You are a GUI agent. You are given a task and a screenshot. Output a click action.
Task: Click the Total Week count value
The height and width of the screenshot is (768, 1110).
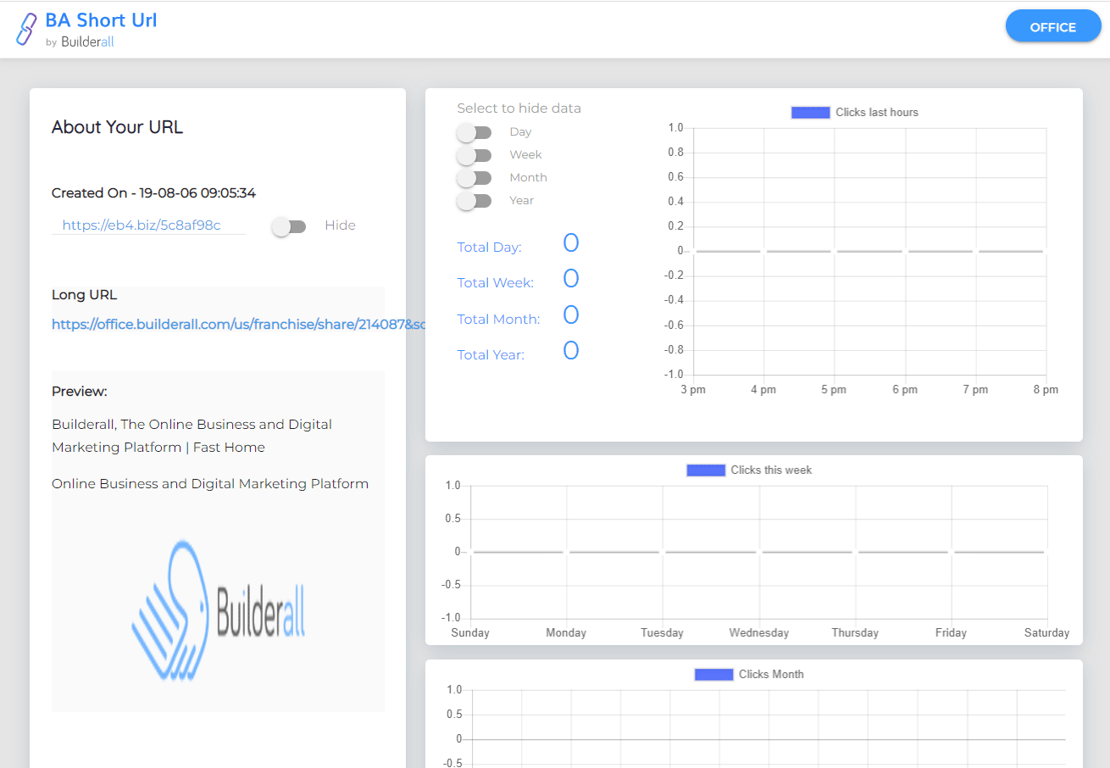tap(571, 278)
